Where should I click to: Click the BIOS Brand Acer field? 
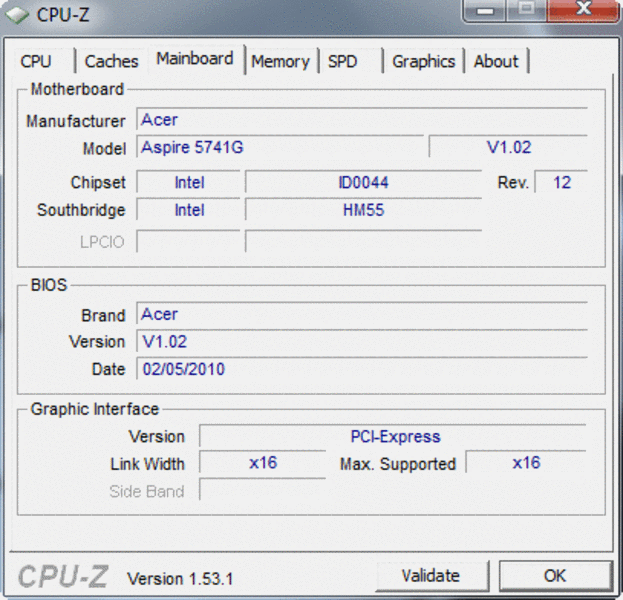click(x=362, y=314)
